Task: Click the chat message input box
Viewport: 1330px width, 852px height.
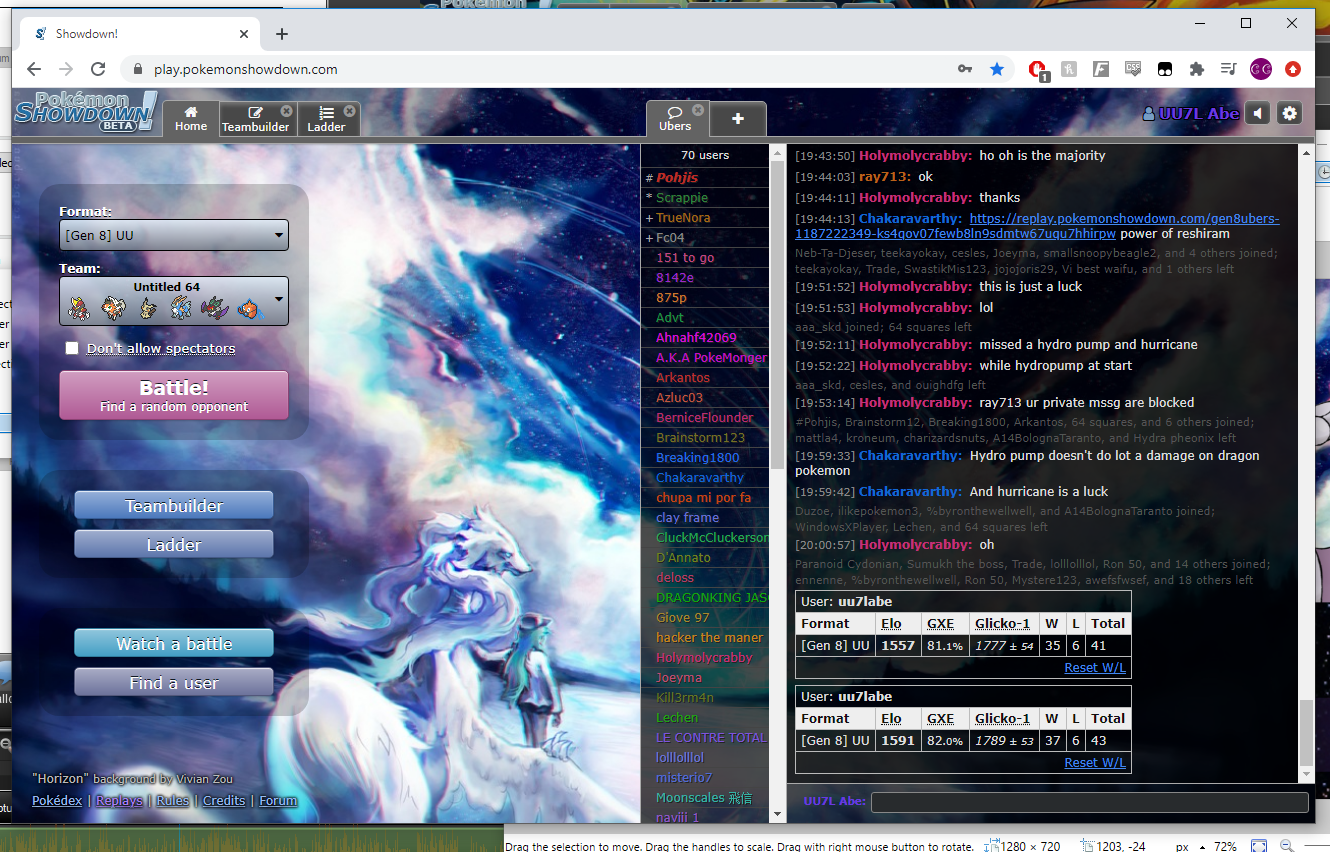Action: click(1089, 802)
